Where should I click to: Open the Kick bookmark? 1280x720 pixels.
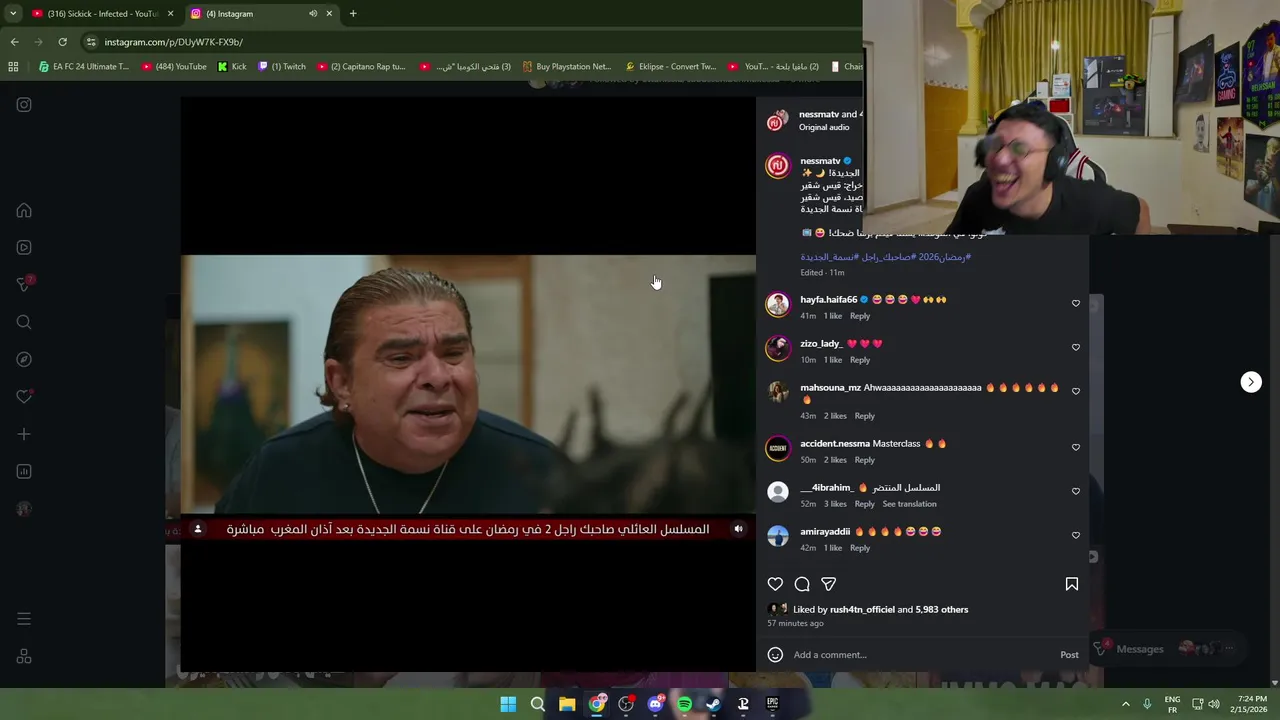(232, 67)
